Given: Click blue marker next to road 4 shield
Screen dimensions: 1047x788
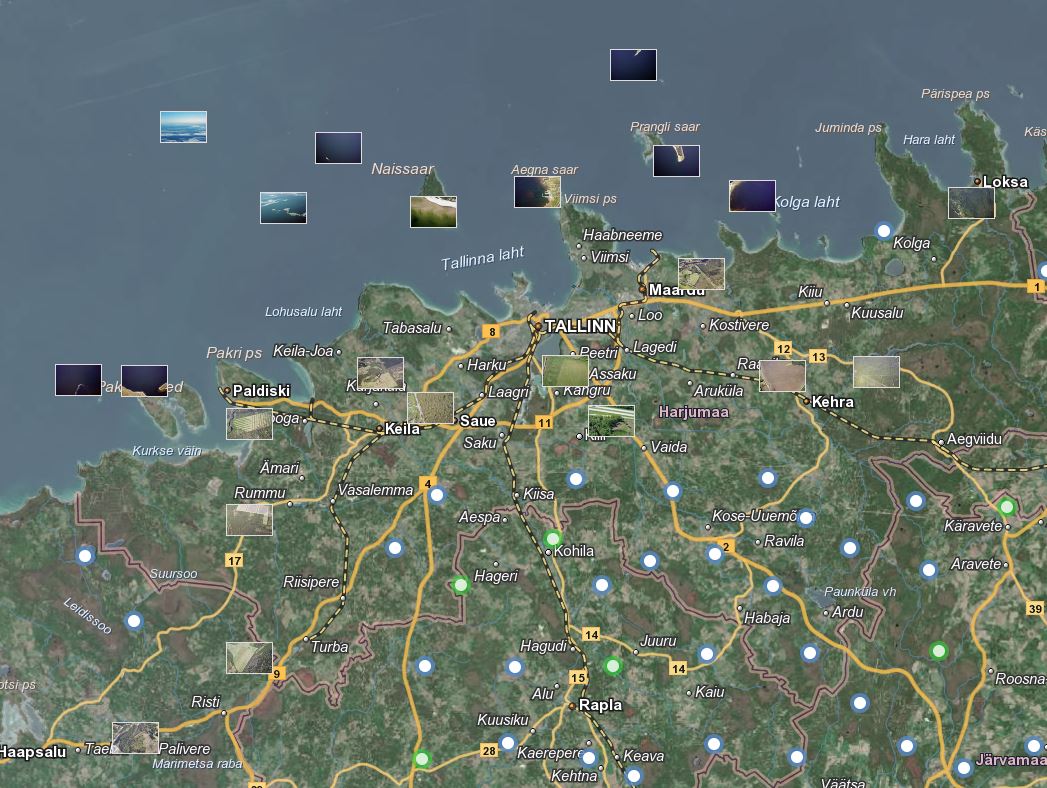Looking at the screenshot, I should pyautogui.click(x=437, y=495).
